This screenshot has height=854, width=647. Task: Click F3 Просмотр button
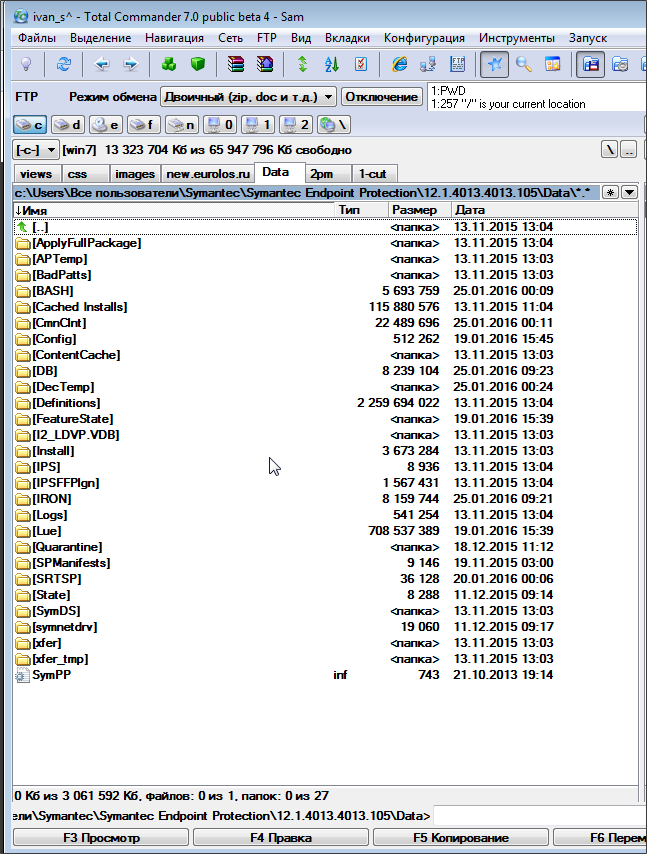(x=101, y=838)
